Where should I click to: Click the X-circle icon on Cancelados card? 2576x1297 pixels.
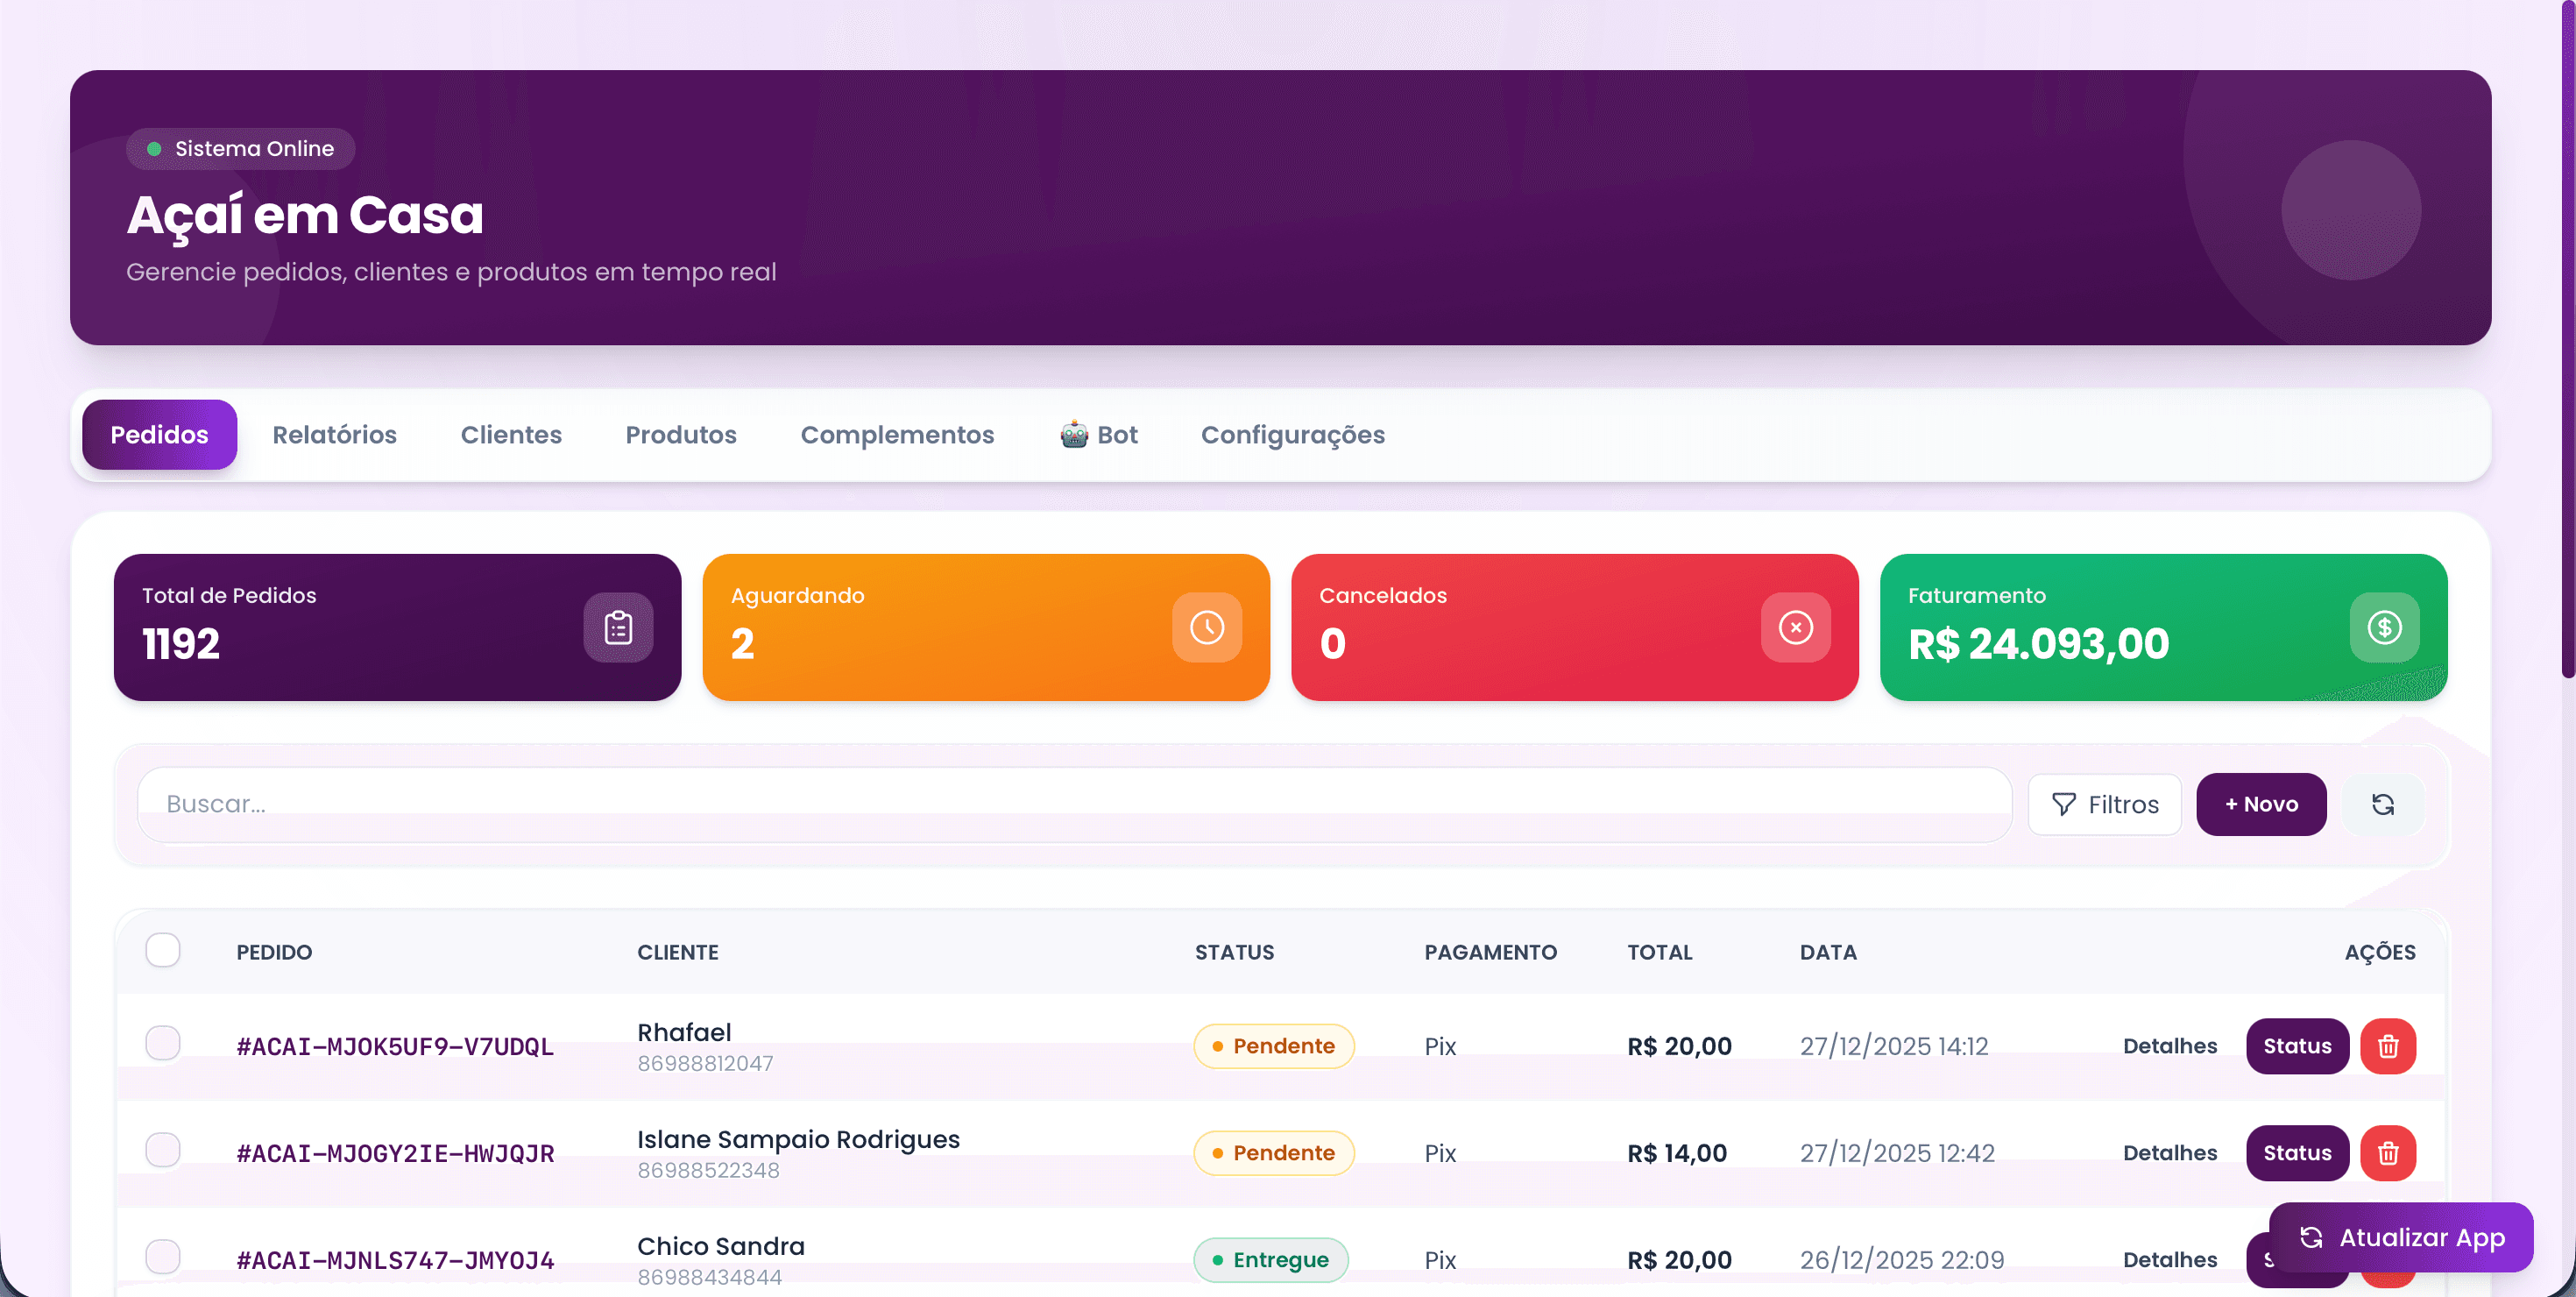pos(1795,627)
